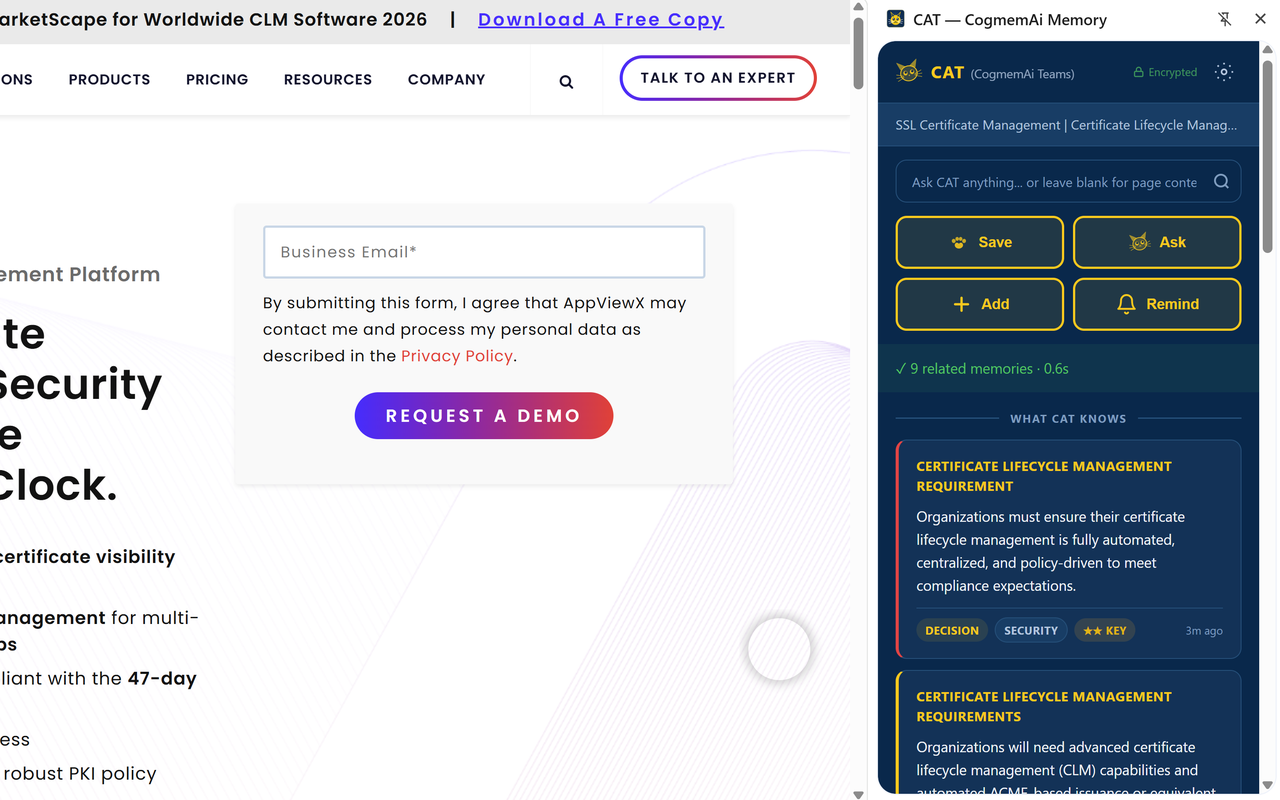This screenshot has height=800, width=1280.
Task: Click the search icon in the Ask CAT field
Action: click(1221, 181)
